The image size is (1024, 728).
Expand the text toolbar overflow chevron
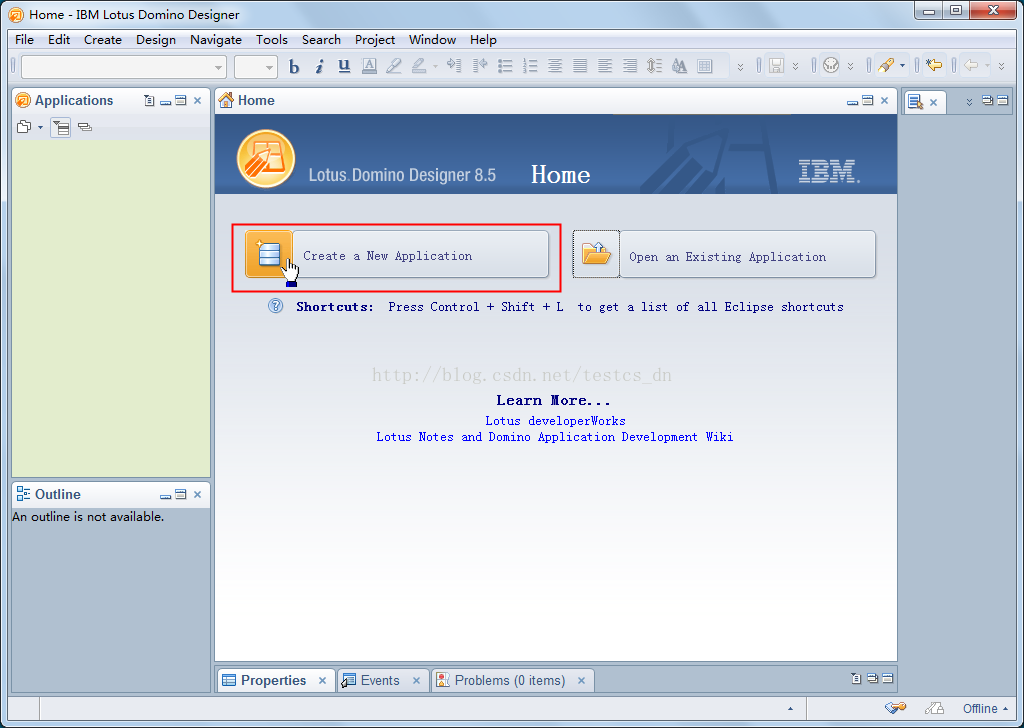(x=740, y=67)
